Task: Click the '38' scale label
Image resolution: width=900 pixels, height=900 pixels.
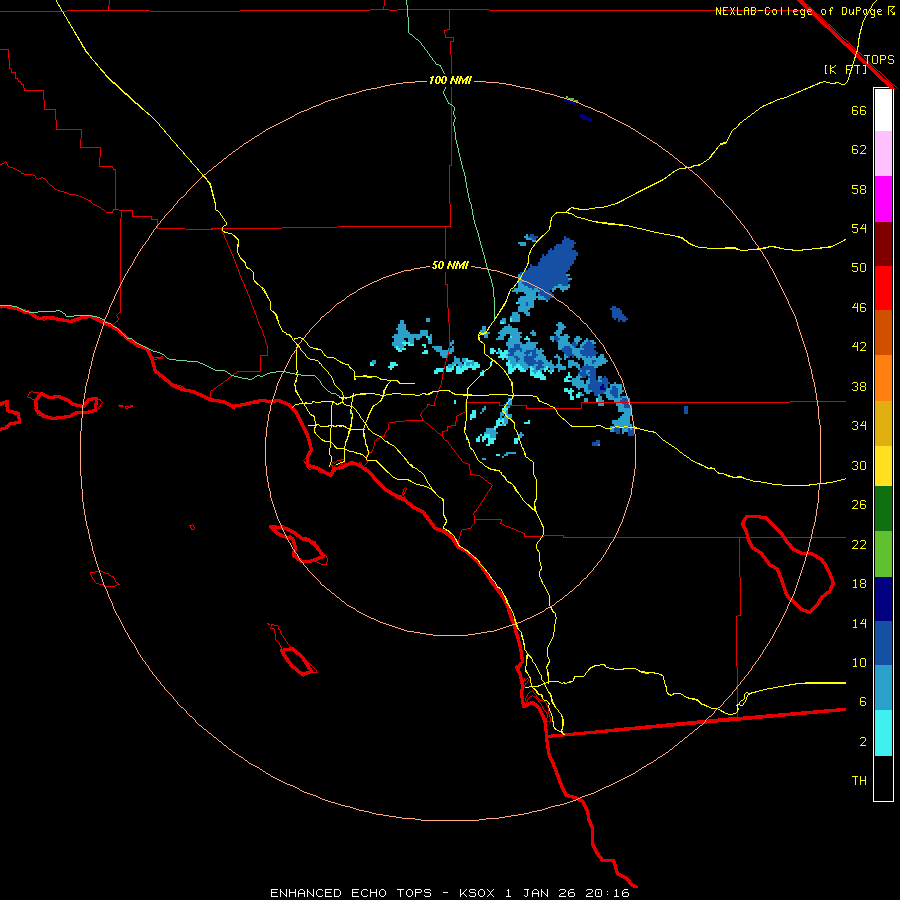Action: point(859,387)
